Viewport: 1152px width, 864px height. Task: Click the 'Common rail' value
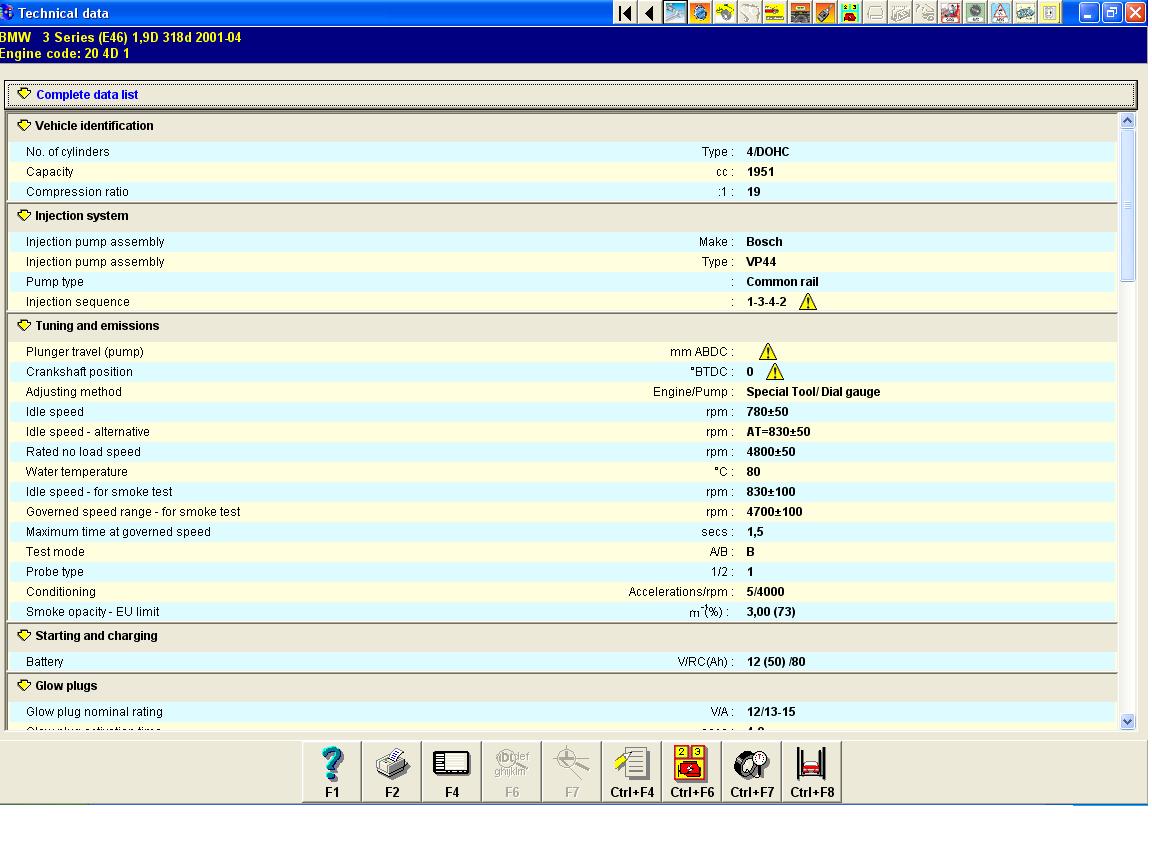782,282
